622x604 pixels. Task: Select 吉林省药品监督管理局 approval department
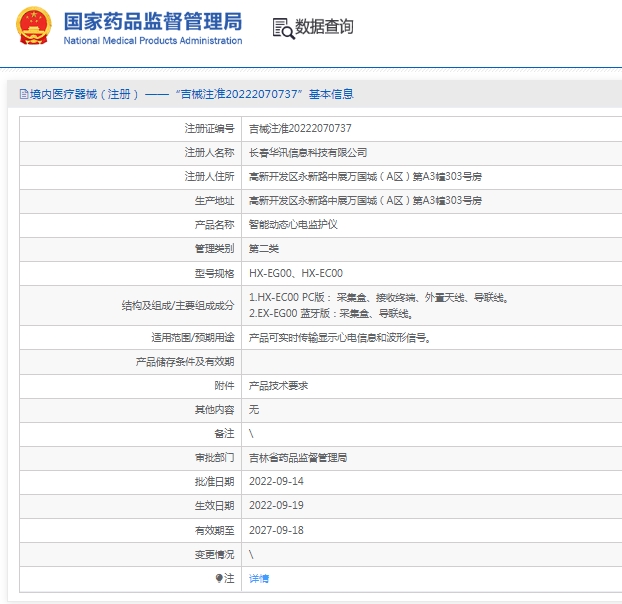(298, 458)
